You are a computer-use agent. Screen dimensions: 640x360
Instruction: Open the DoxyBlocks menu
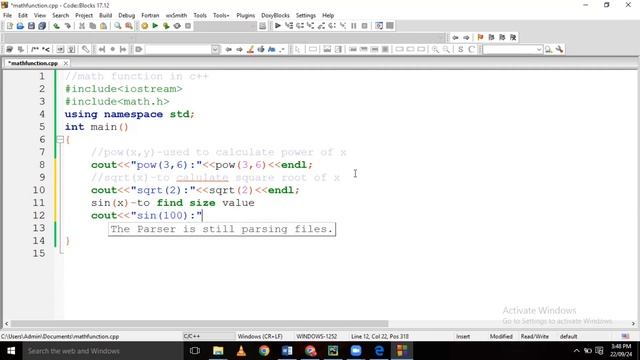click(275, 16)
